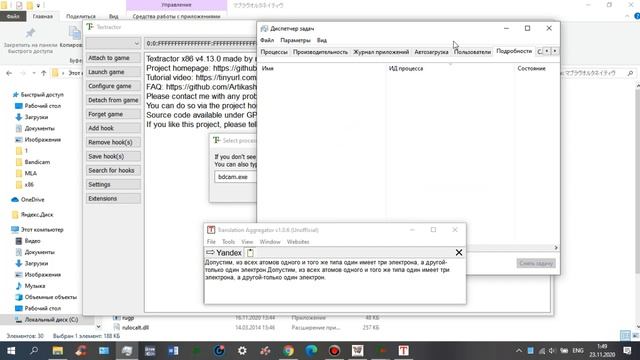Open the Settings gear on taskbar
This screenshot has width=640, height=360.
pos(242,351)
